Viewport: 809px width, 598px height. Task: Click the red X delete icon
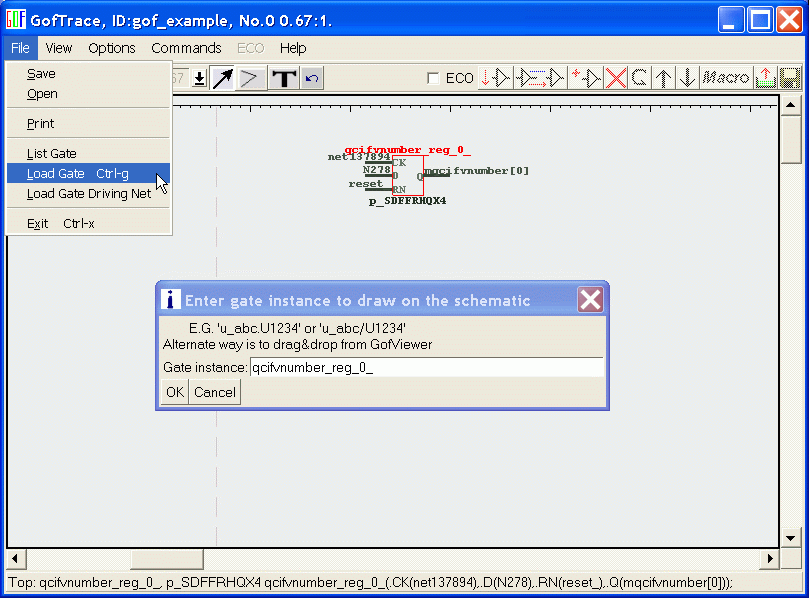click(616, 78)
